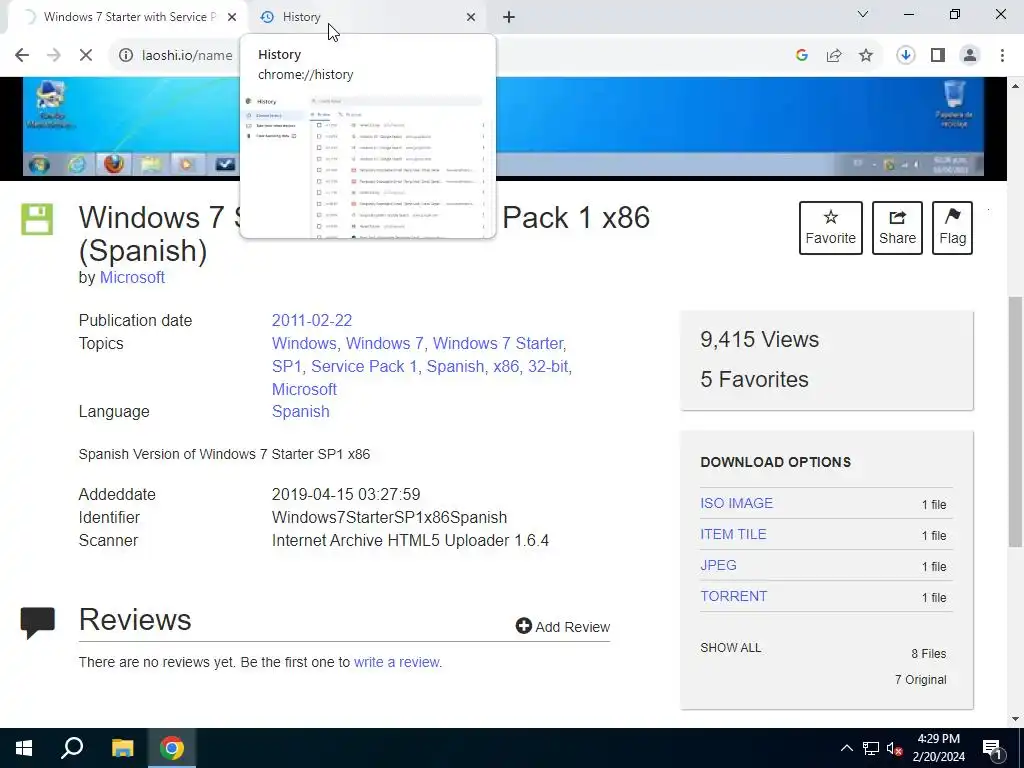Open Chrome downloads indicator
This screenshot has height=768, width=1024.
coord(905,56)
